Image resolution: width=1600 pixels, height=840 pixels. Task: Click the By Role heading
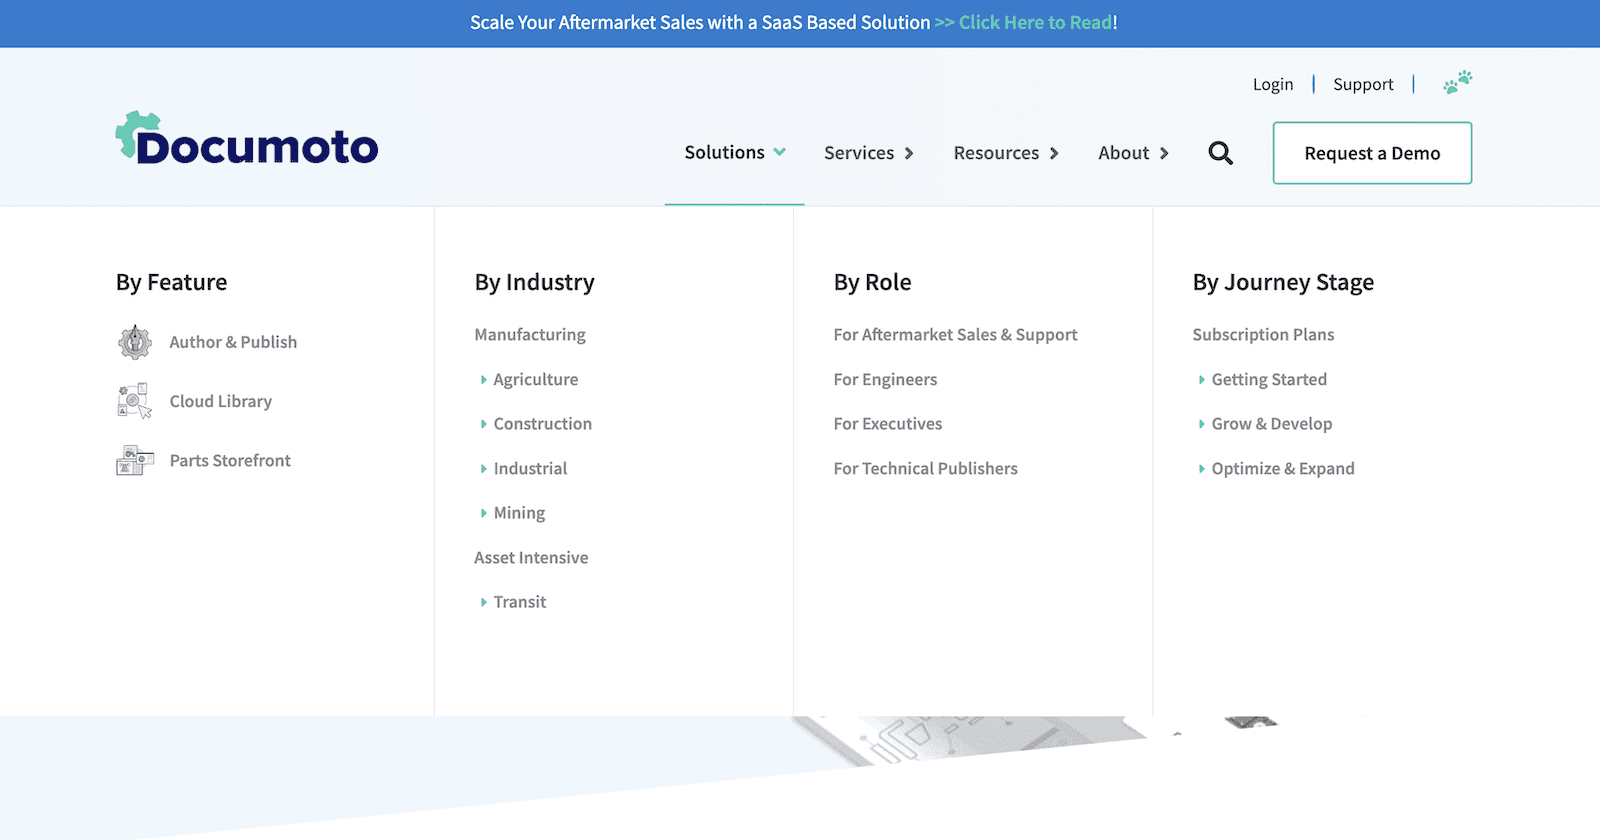click(872, 282)
